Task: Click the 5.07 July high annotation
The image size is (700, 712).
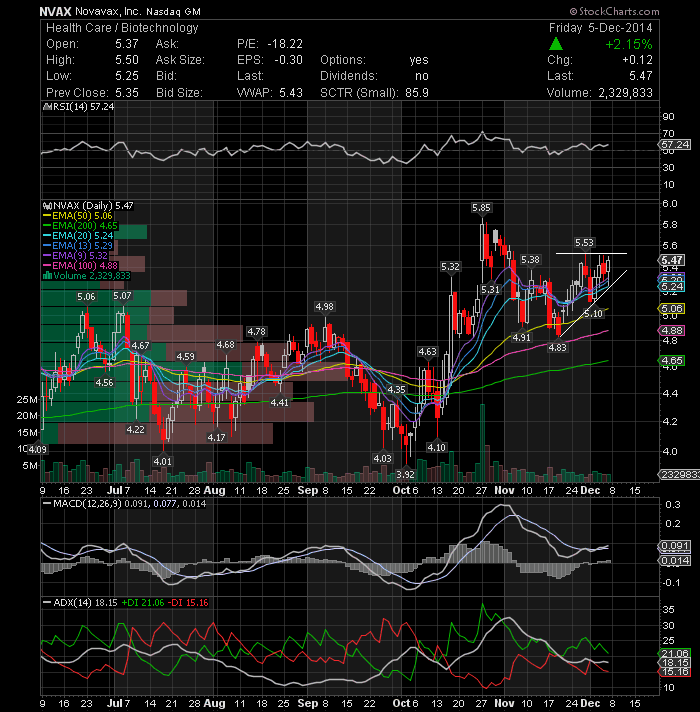Action: point(122,296)
